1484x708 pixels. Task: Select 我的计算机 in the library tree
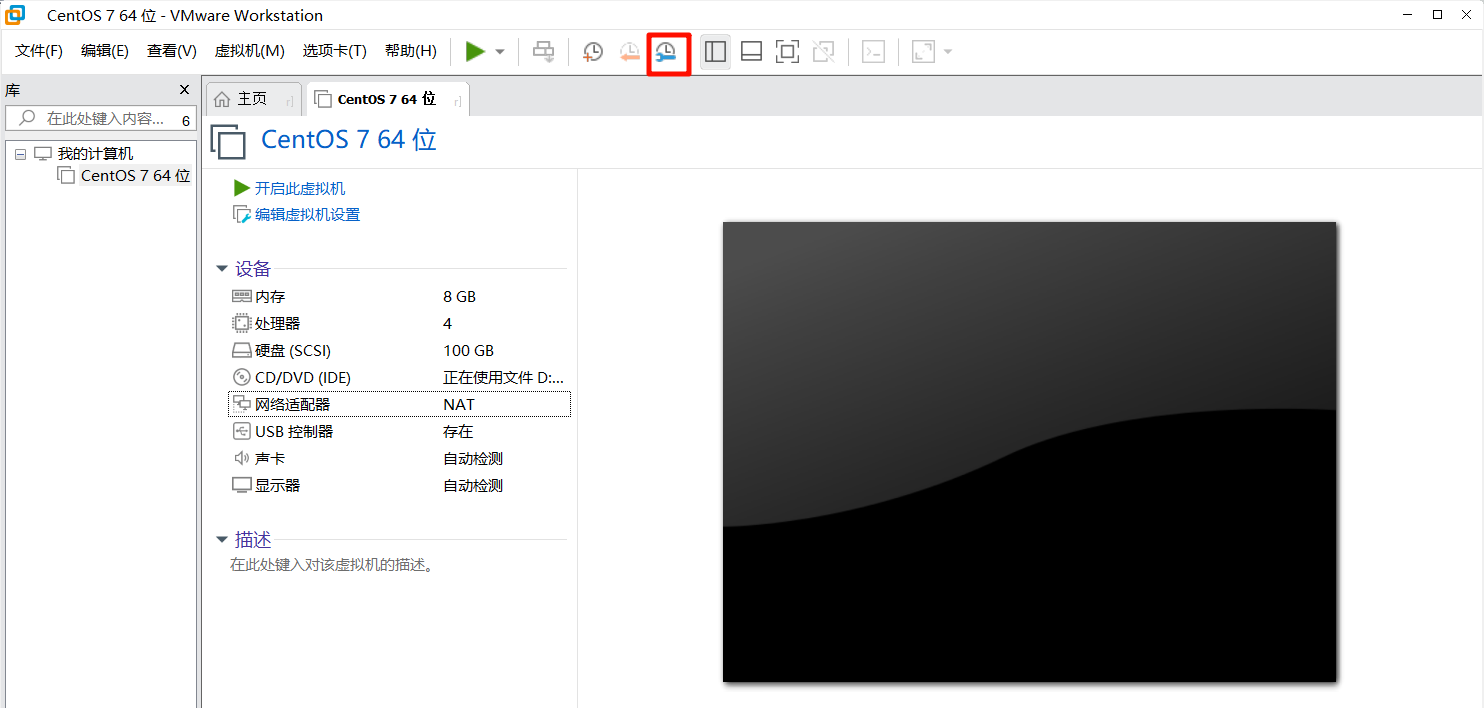click(x=95, y=154)
